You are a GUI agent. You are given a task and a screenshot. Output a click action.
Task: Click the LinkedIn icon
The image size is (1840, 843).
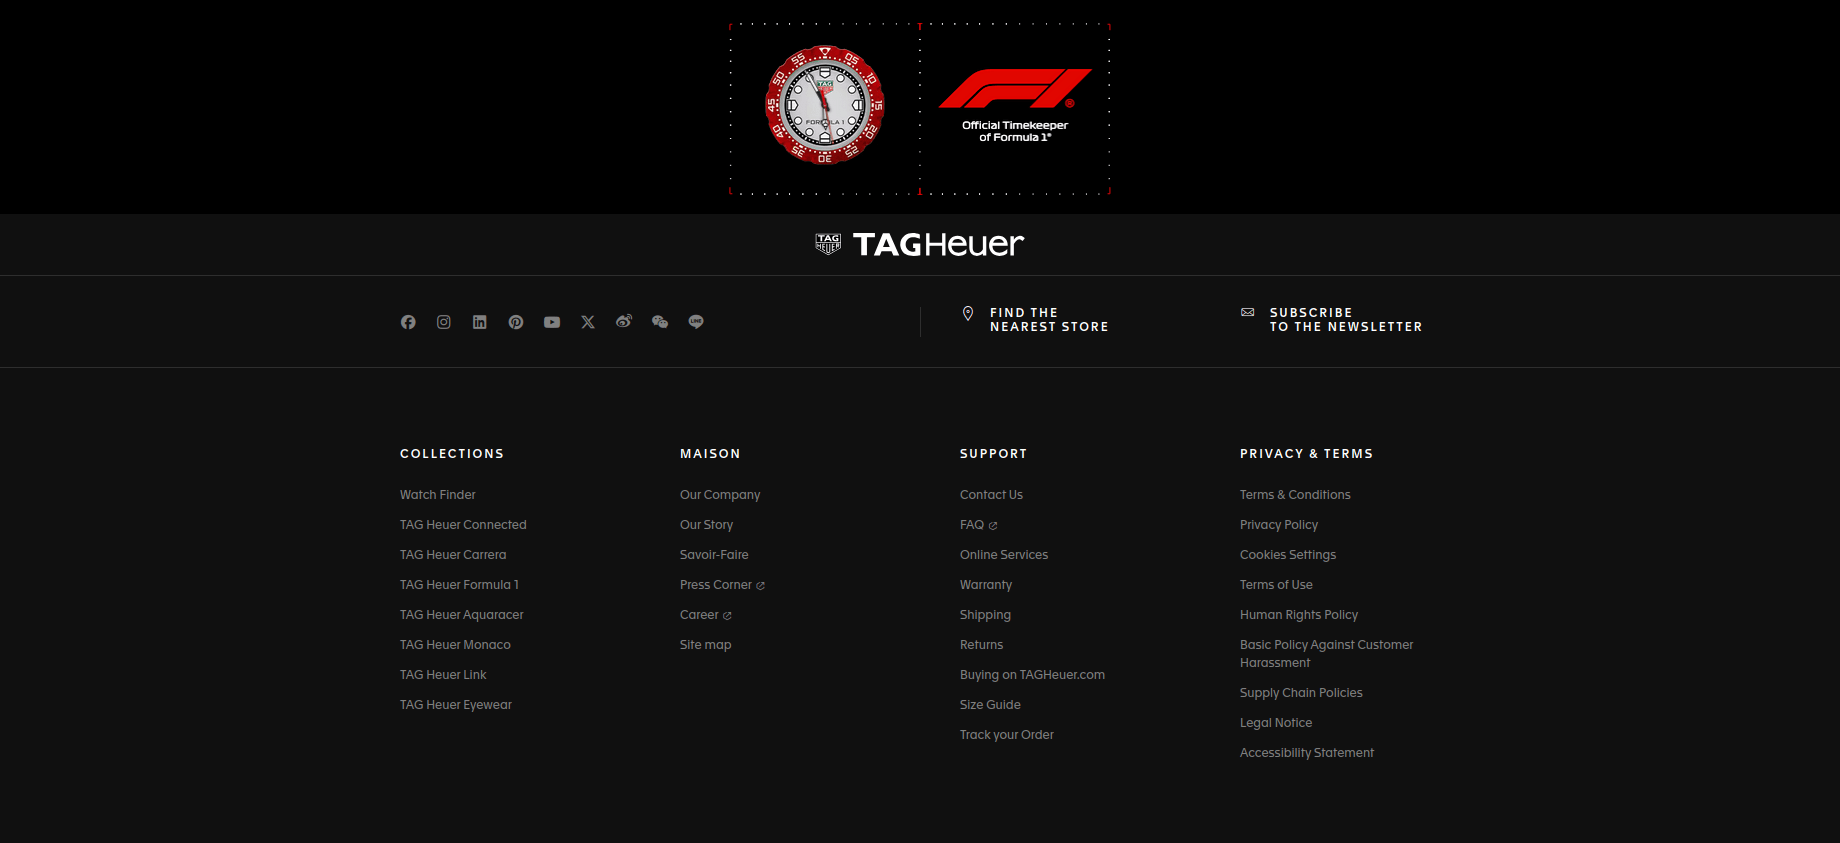click(480, 322)
